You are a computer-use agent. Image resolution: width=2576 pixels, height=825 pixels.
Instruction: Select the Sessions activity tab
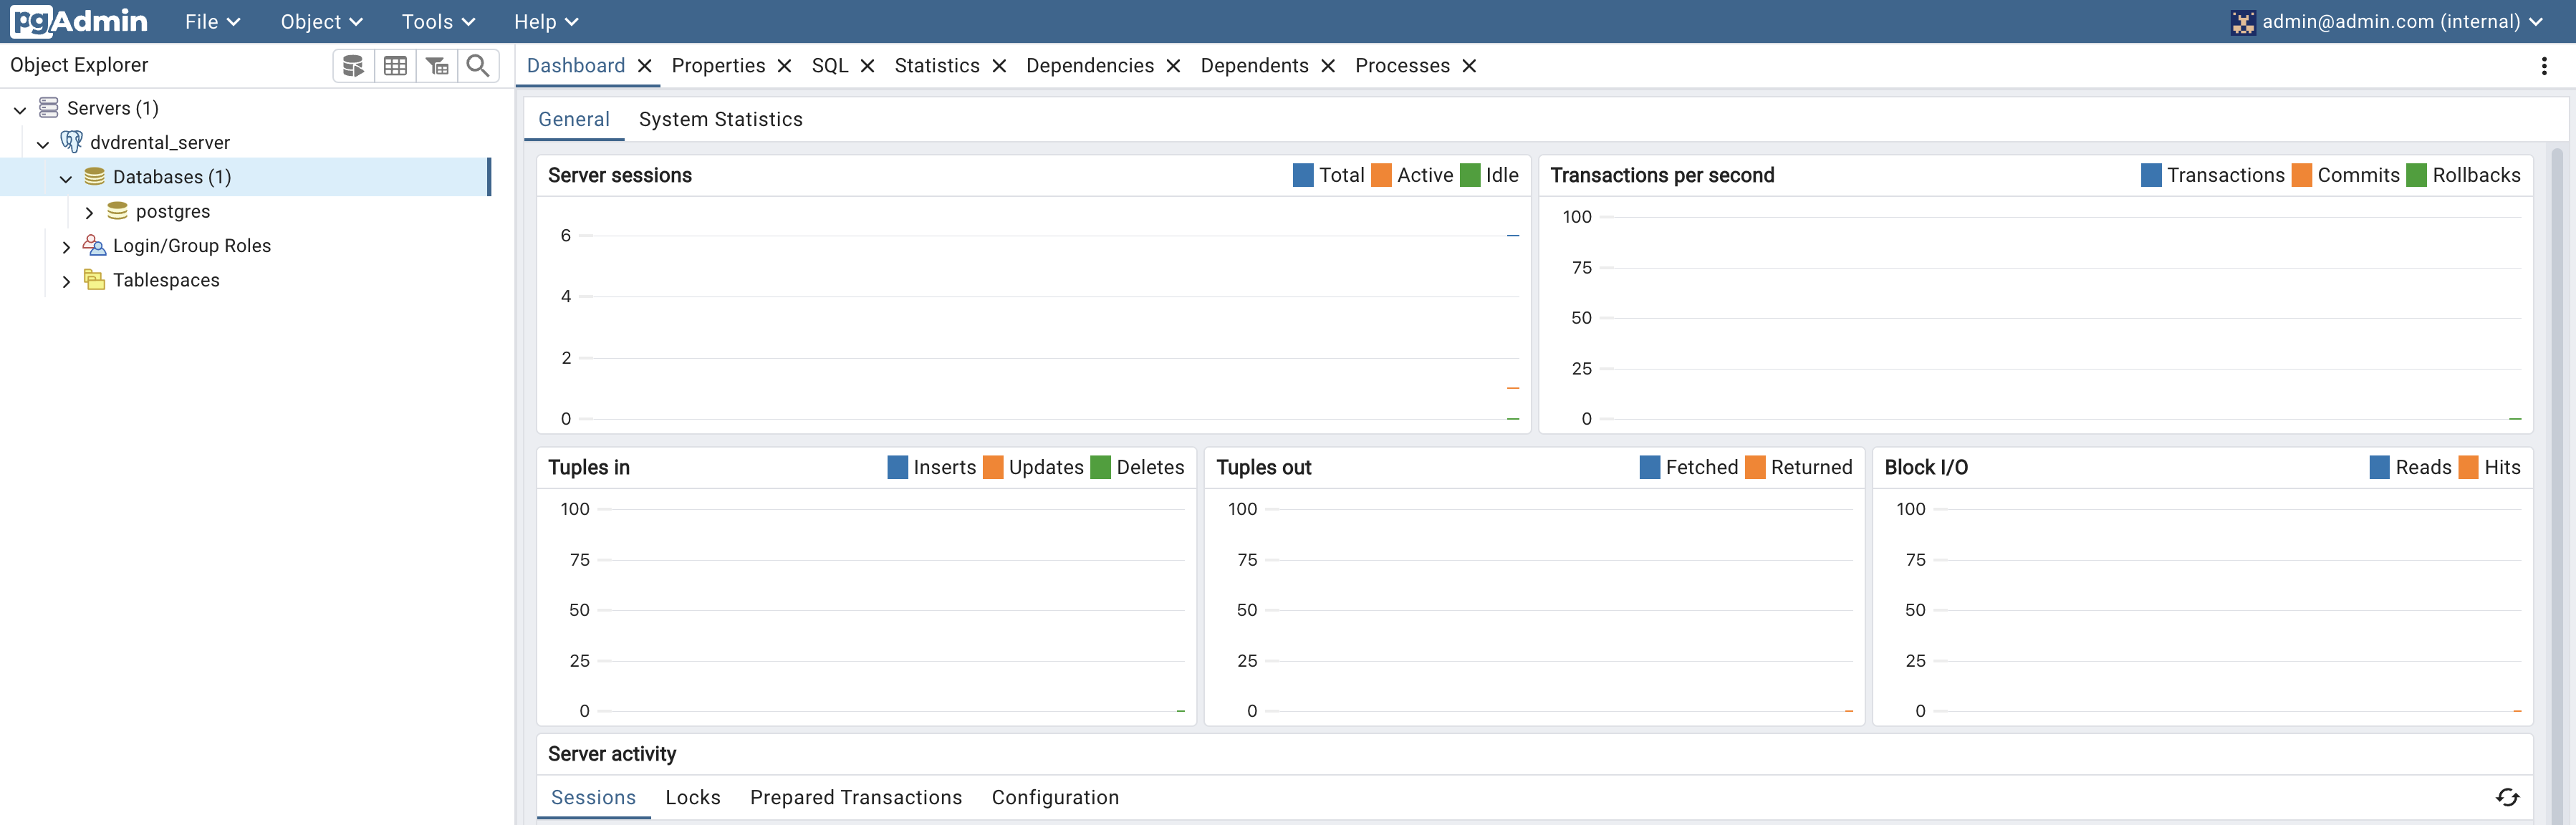tap(593, 797)
